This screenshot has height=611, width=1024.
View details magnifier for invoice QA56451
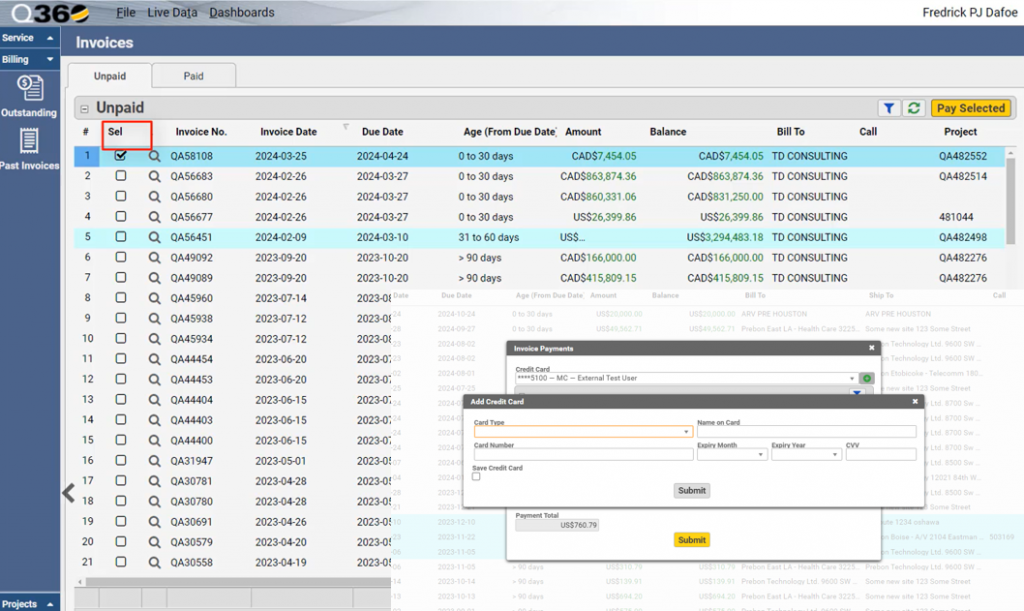click(x=154, y=237)
